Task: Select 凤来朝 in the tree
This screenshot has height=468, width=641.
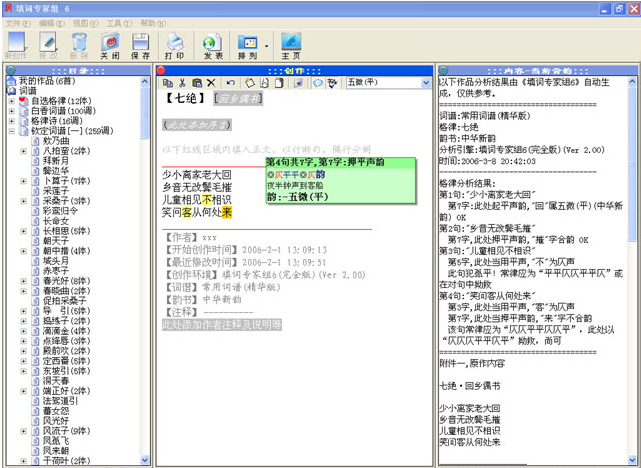Action: tap(56, 451)
